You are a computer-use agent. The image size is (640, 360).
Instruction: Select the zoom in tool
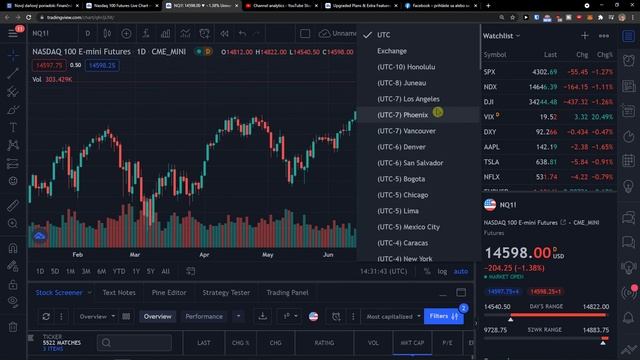click(x=13, y=223)
